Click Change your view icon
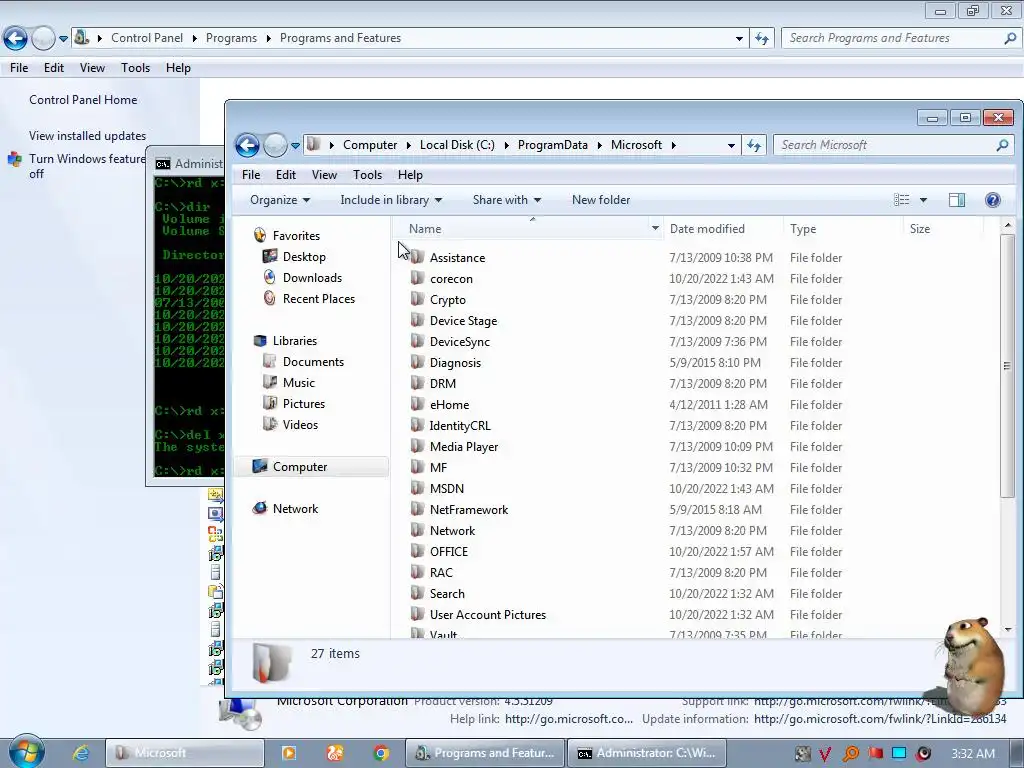The width and height of the screenshot is (1024, 768). tap(902, 200)
